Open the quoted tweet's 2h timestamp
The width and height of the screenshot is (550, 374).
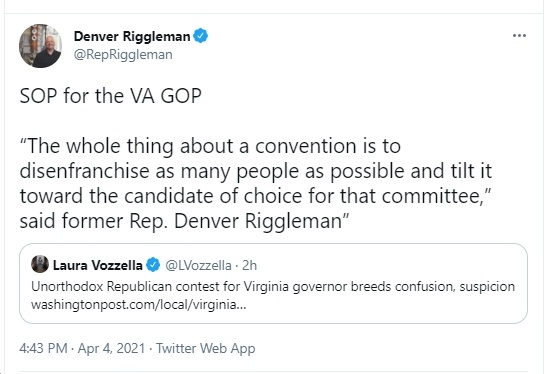[x=249, y=265]
